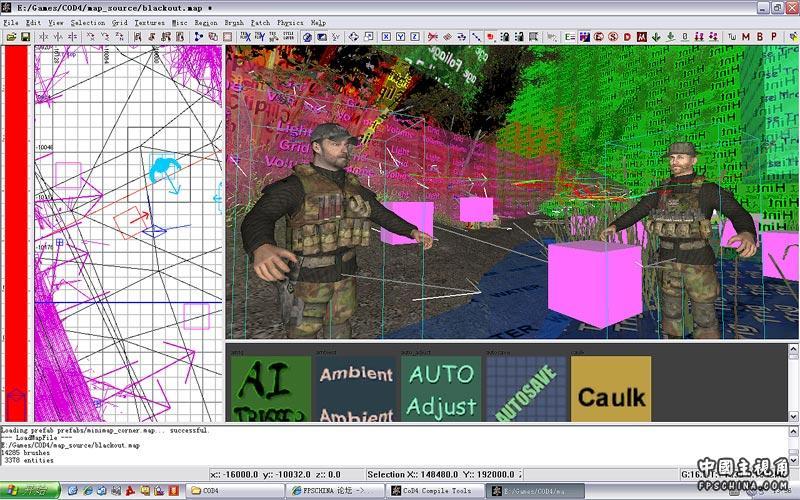Toggle the Tw toolbar button

tap(732, 37)
